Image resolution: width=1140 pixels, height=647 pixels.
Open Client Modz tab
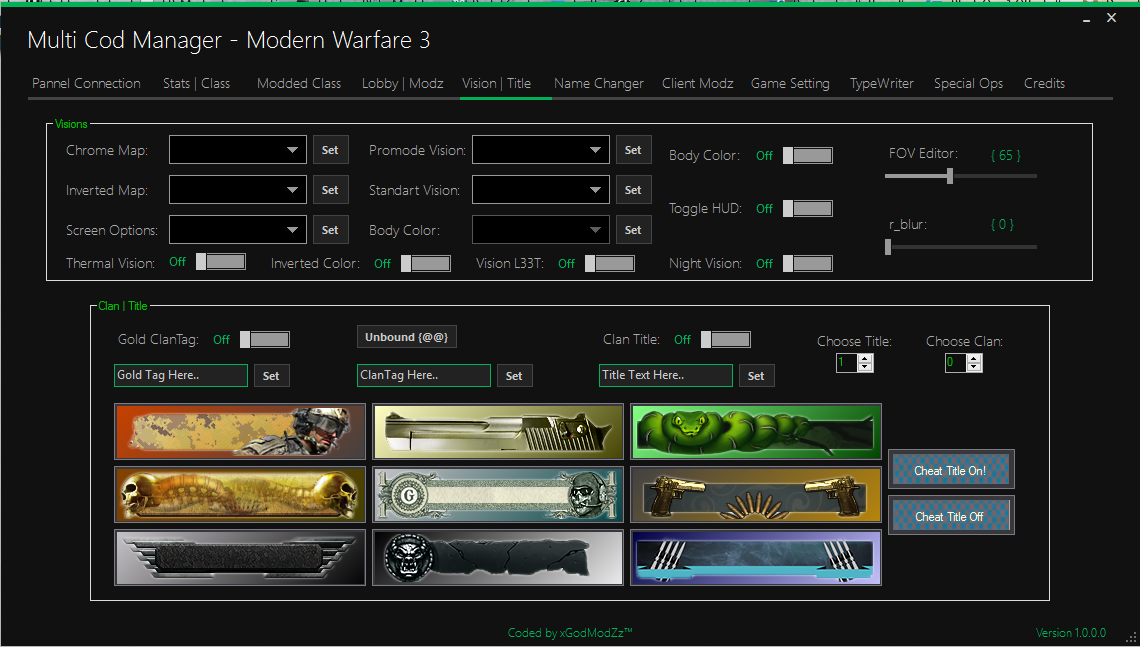[x=697, y=84]
